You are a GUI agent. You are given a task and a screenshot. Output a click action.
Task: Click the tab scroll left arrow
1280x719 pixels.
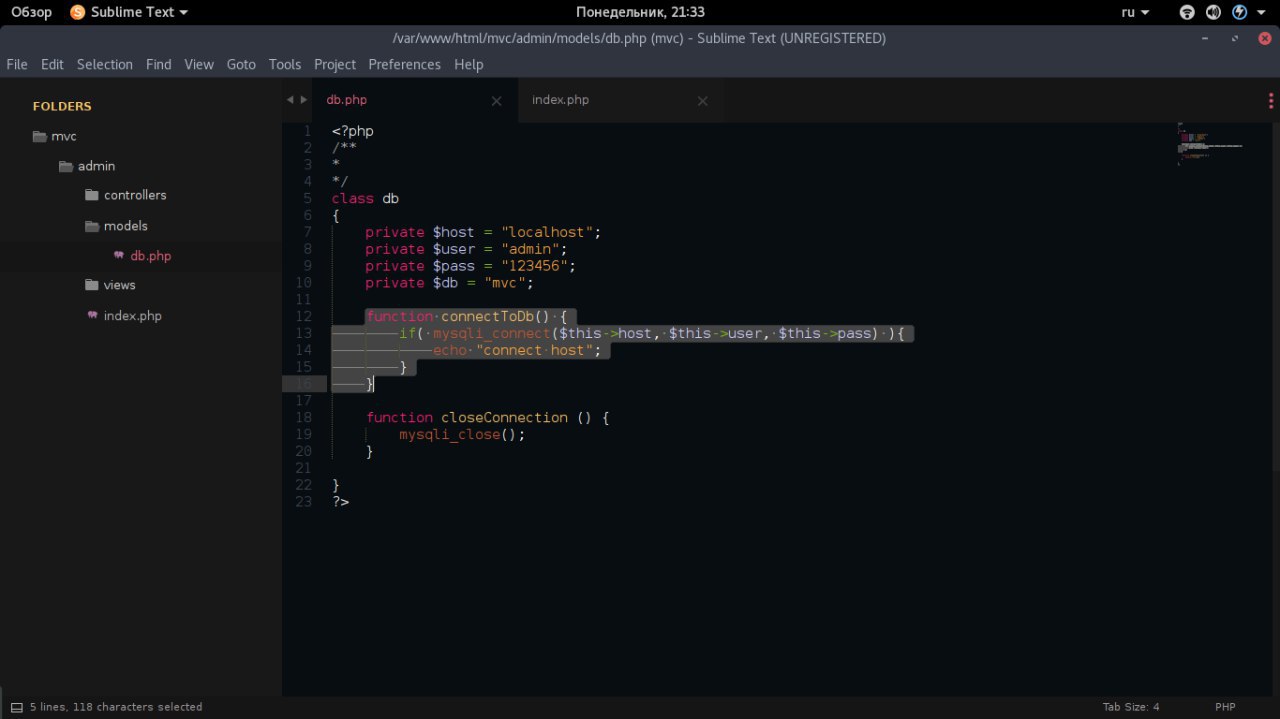290,100
